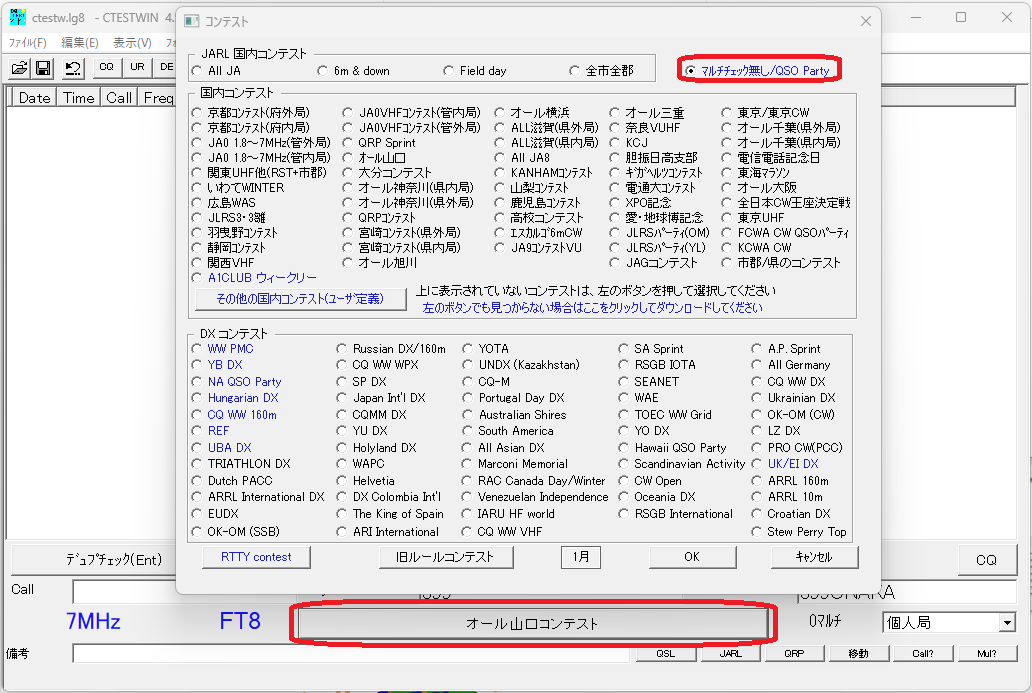Click the キャンセル button
This screenshot has width=1032, height=693.
[814, 557]
